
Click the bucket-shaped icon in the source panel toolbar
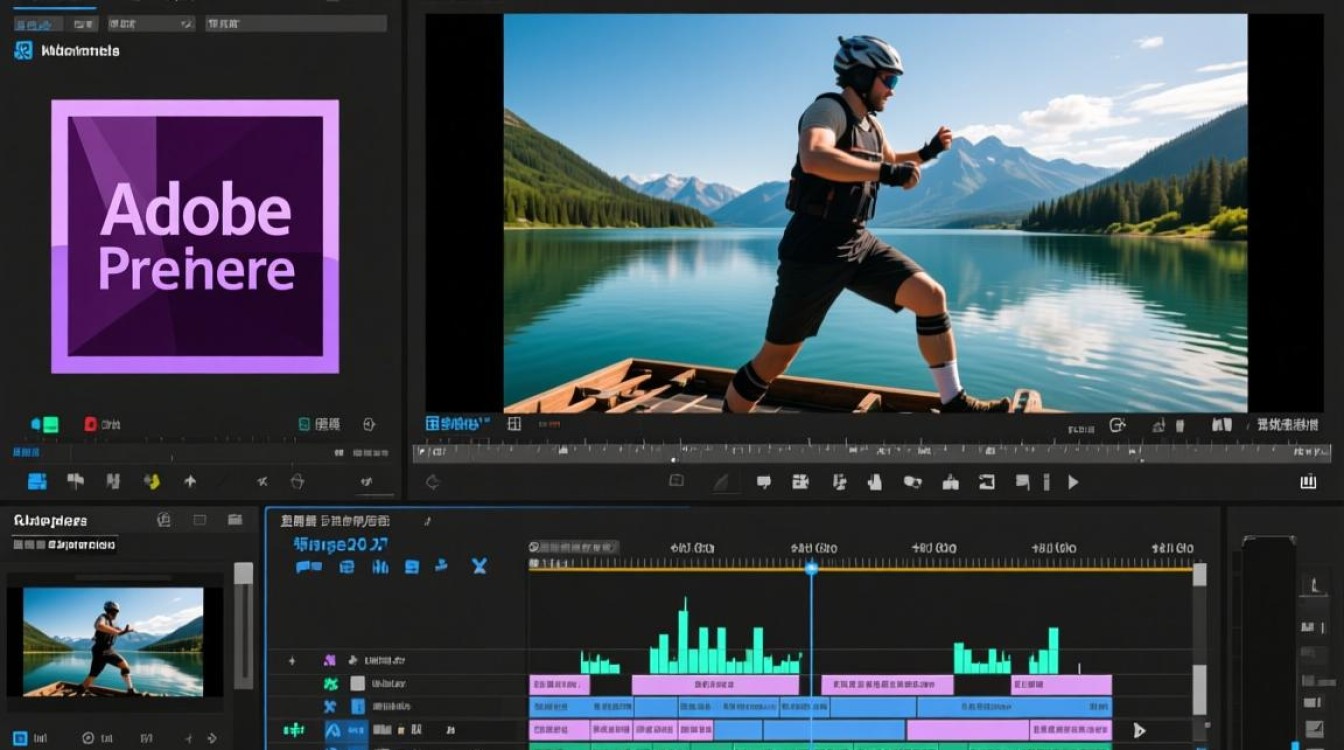[296, 481]
